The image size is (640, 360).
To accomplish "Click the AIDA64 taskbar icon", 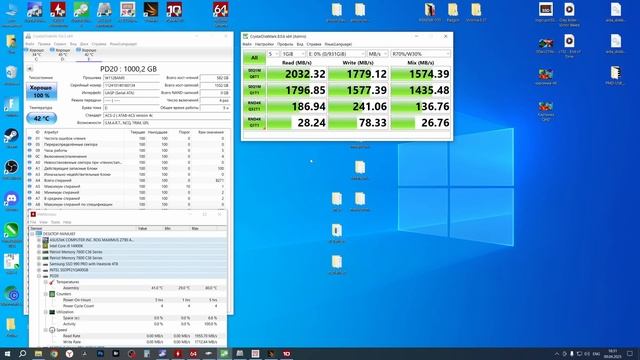I will coord(193,353).
